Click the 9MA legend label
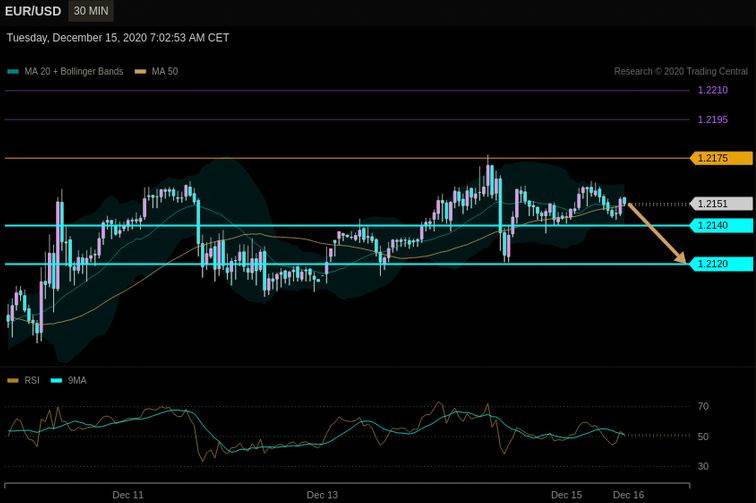Screen dimensions: 756x503 click(x=77, y=381)
